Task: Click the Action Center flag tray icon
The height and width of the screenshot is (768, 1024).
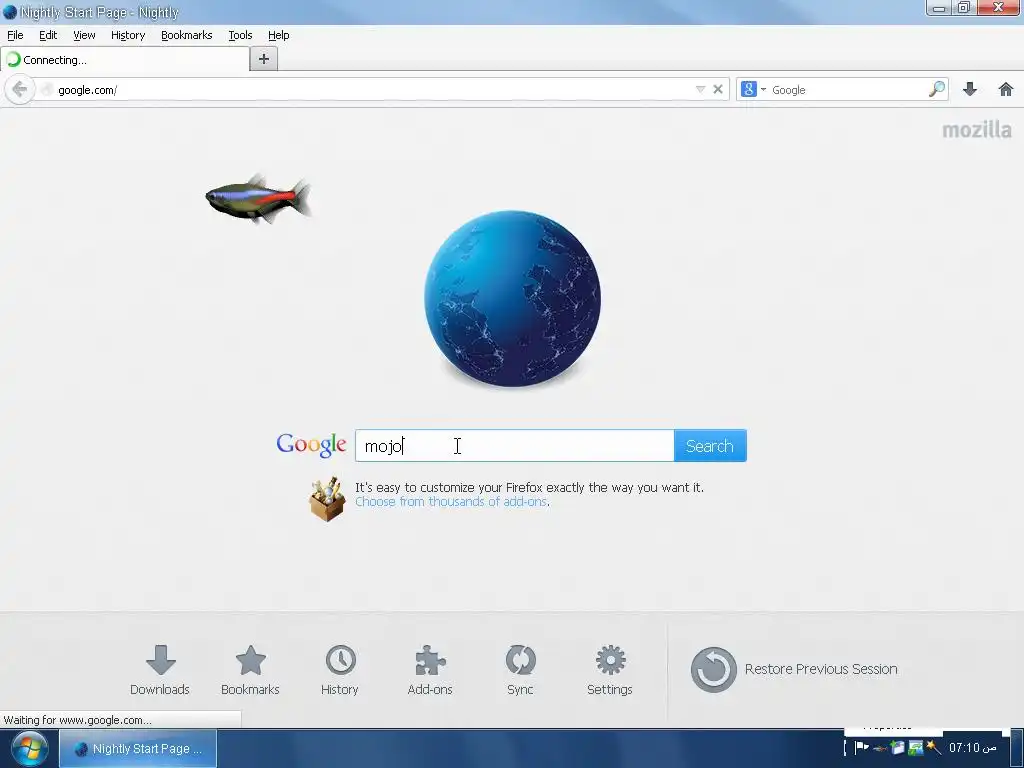Action: [x=862, y=748]
